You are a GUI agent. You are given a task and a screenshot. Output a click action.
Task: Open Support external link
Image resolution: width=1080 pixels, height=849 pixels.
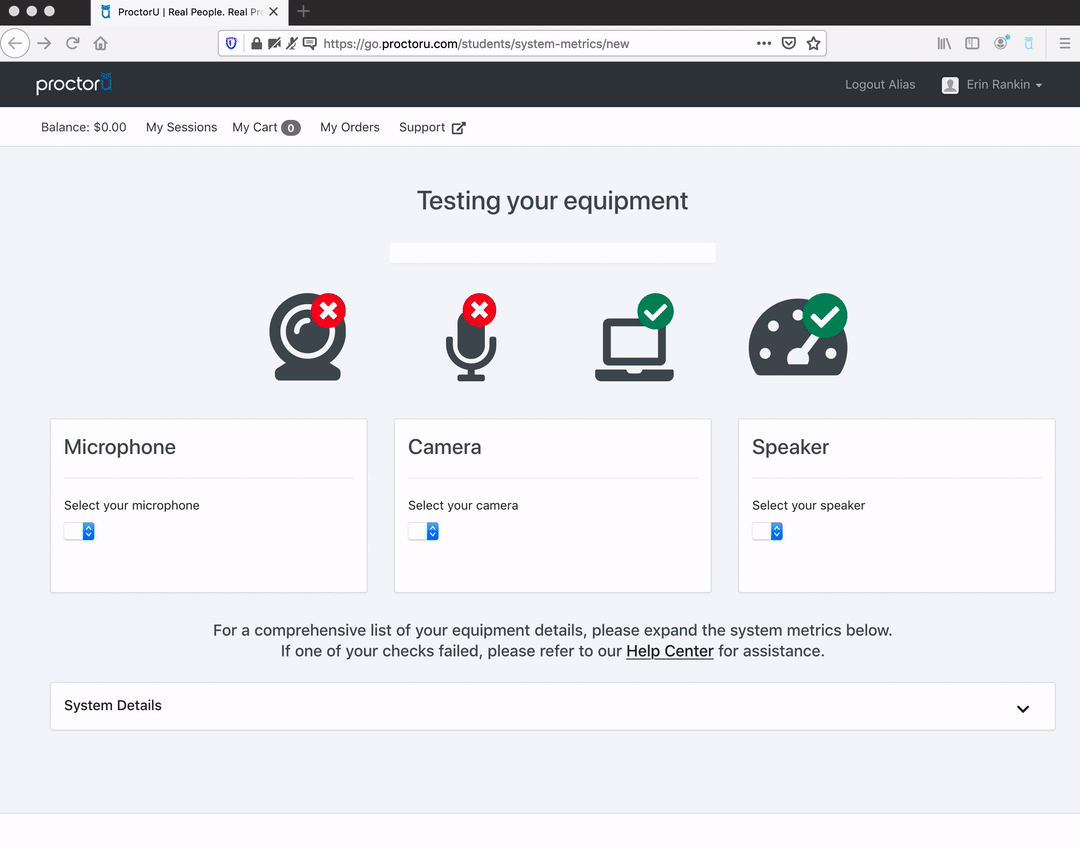point(432,127)
